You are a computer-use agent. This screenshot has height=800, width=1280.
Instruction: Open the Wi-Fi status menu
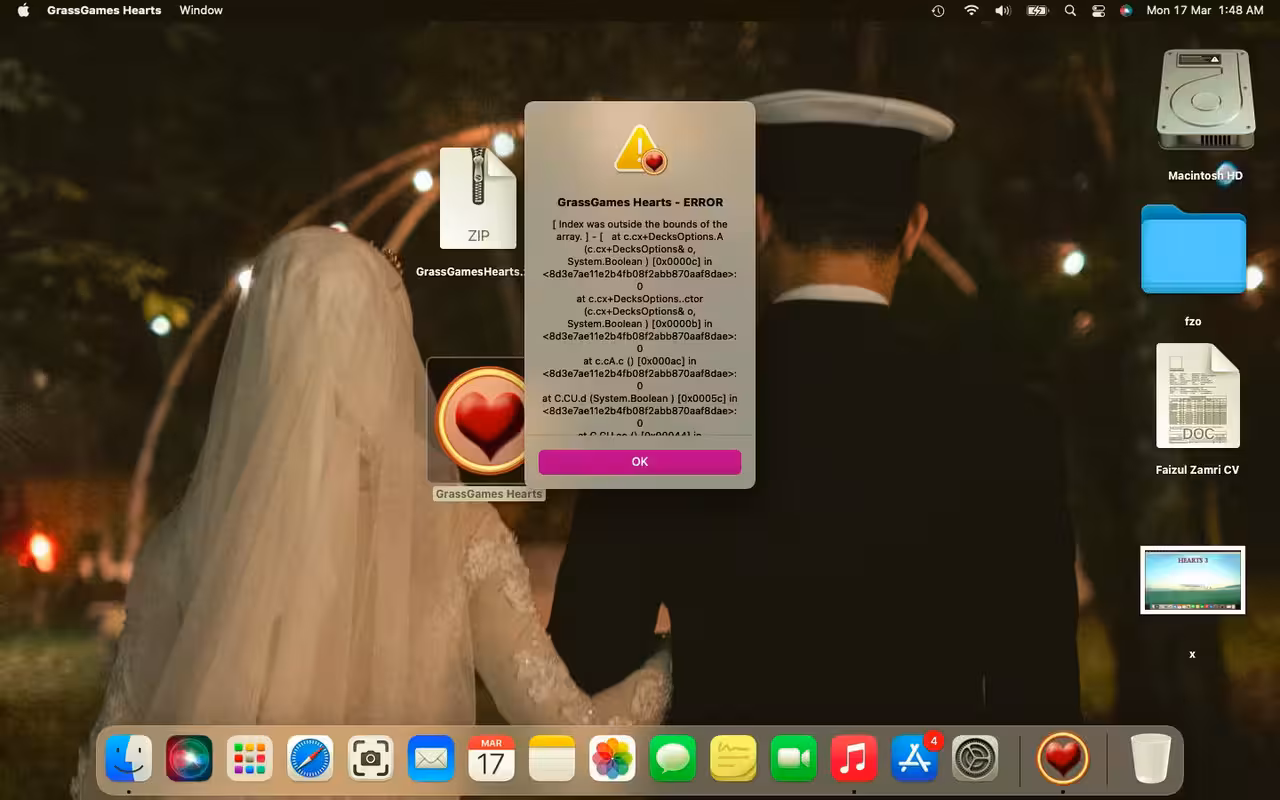click(971, 10)
